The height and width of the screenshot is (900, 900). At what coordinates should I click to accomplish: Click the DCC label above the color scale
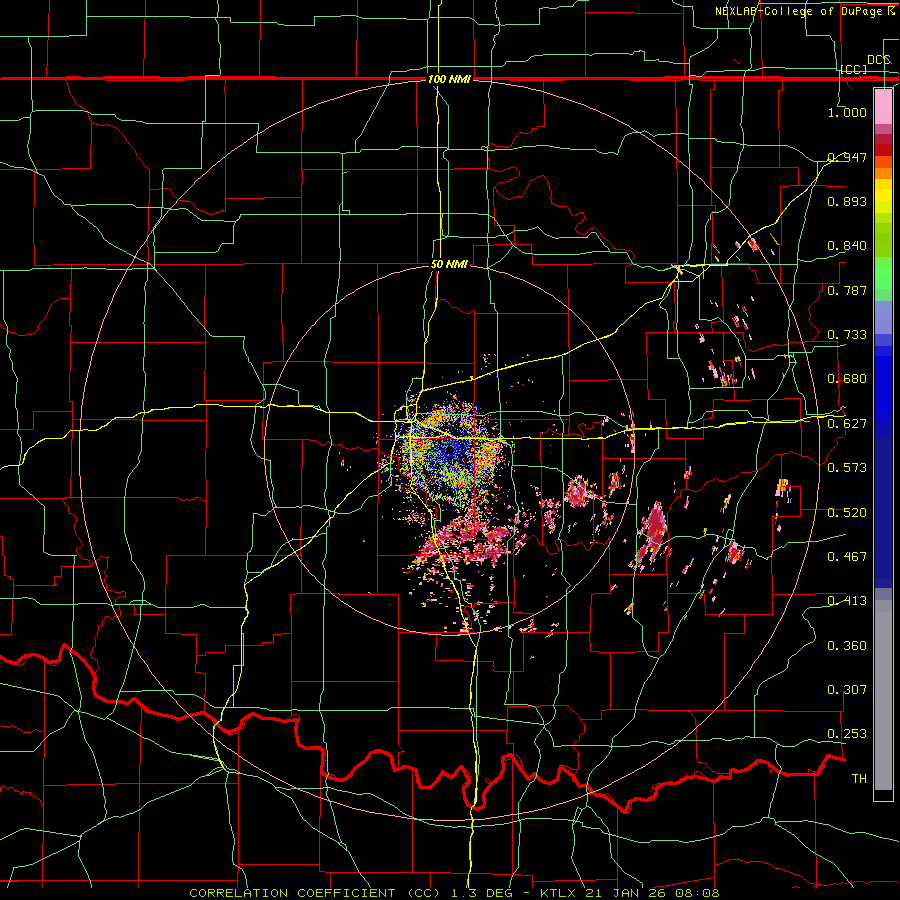(879, 60)
